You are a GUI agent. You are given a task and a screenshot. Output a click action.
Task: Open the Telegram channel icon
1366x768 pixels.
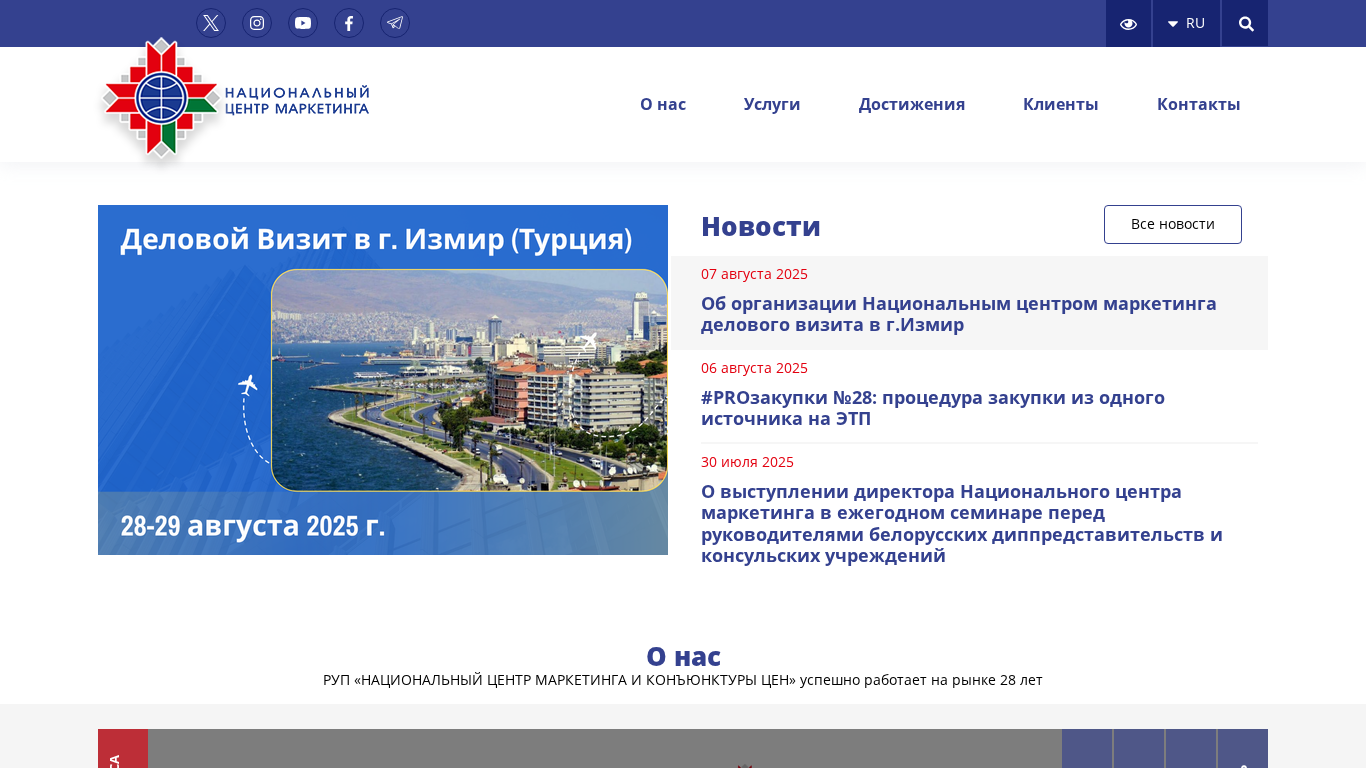[x=395, y=23]
